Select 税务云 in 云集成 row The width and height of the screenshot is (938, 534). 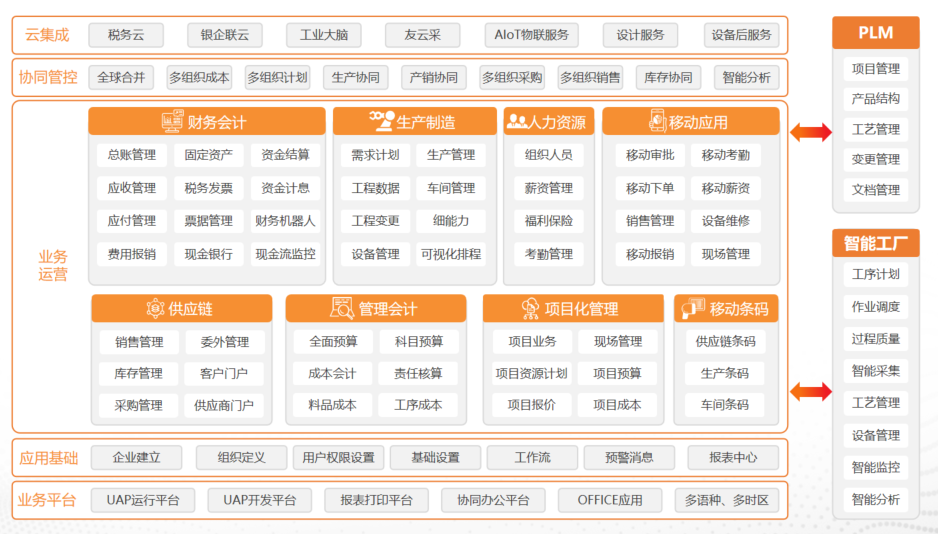point(126,35)
